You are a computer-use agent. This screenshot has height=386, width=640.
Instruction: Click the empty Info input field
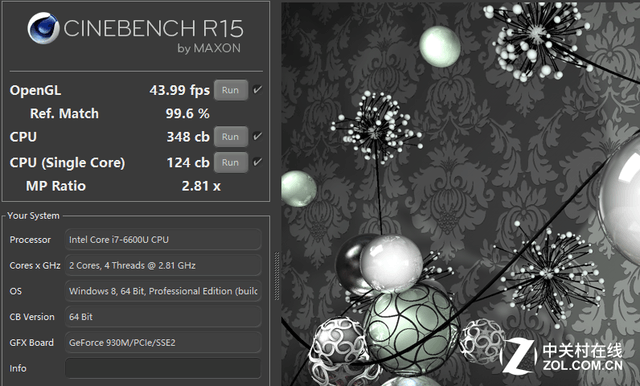point(163,368)
